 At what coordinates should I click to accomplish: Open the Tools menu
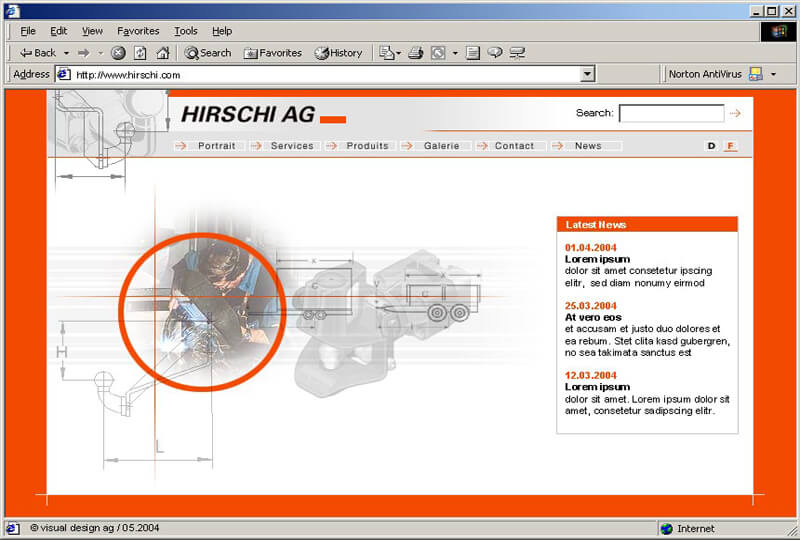pyautogui.click(x=186, y=31)
